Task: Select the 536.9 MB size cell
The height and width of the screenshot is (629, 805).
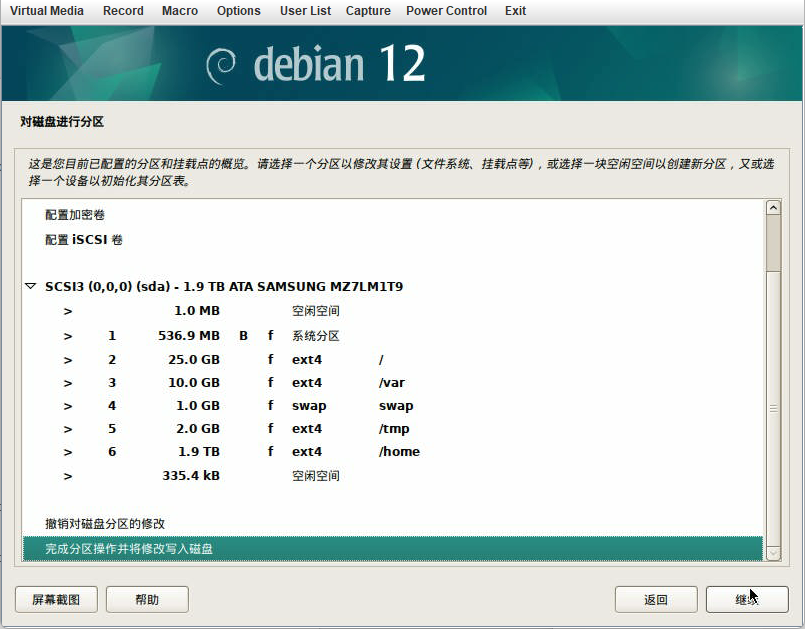Action: point(189,336)
